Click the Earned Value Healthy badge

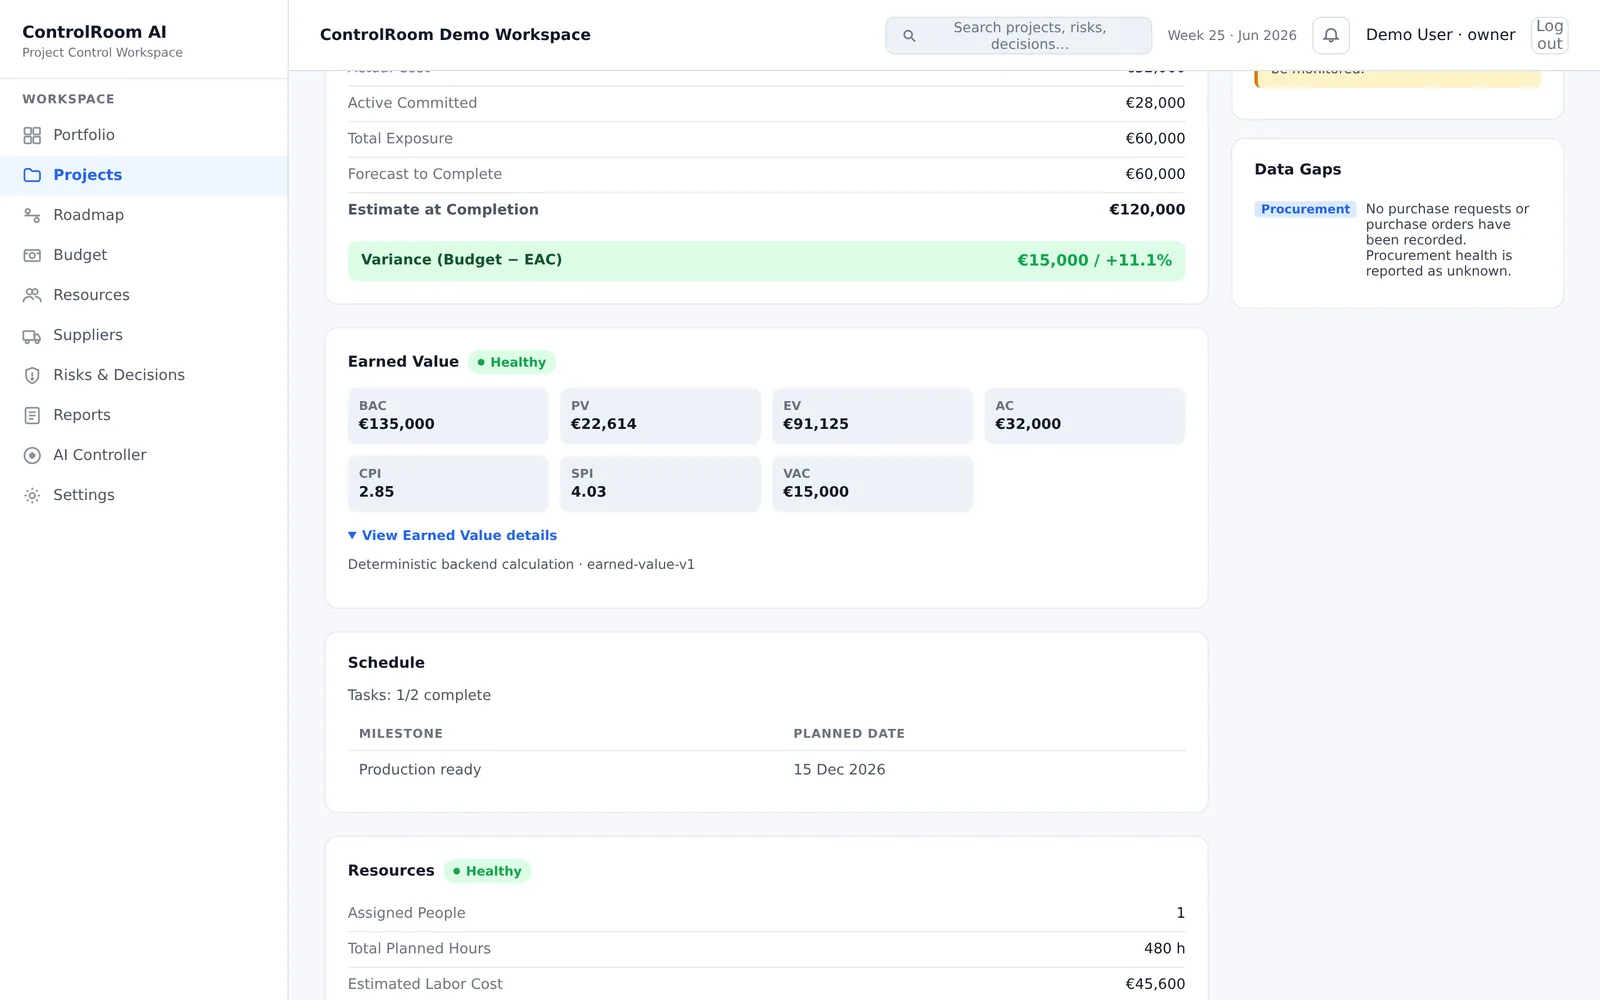point(511,362)
